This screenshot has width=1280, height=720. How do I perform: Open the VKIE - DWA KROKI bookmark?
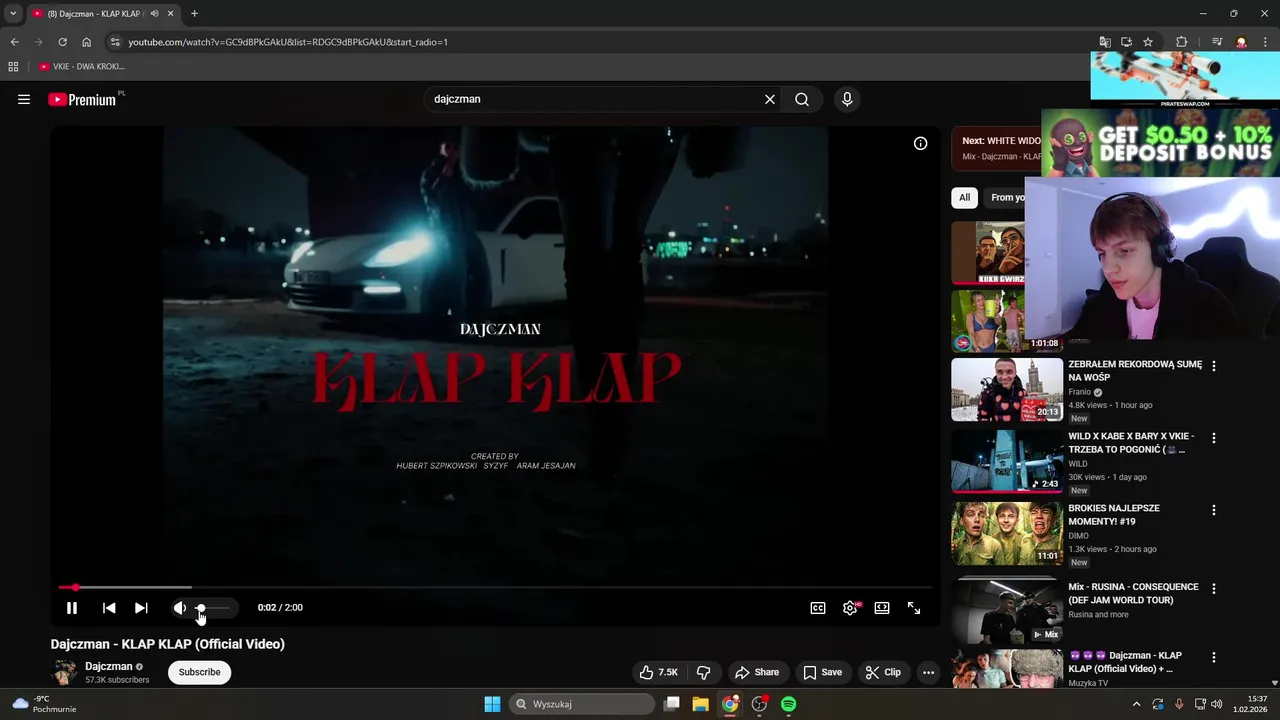(x=83, y=66)
